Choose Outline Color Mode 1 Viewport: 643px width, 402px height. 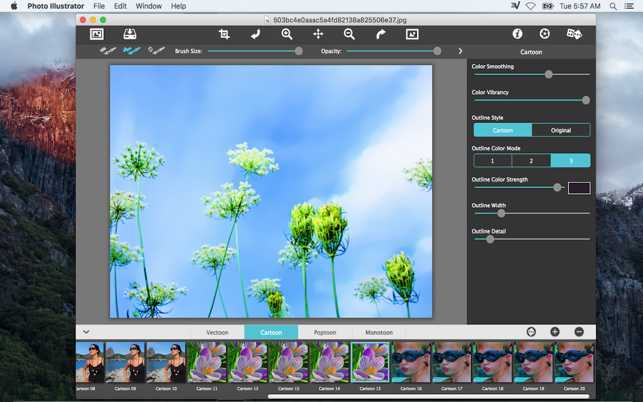coord(493,160)
